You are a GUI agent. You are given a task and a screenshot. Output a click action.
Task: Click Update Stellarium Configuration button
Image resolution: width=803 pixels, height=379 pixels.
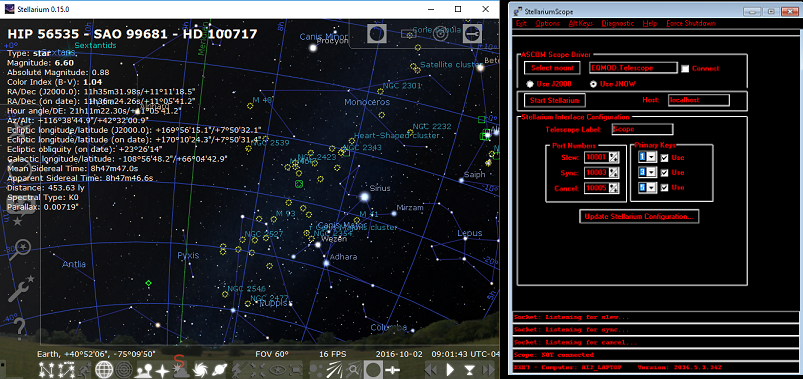coord(639,216)
